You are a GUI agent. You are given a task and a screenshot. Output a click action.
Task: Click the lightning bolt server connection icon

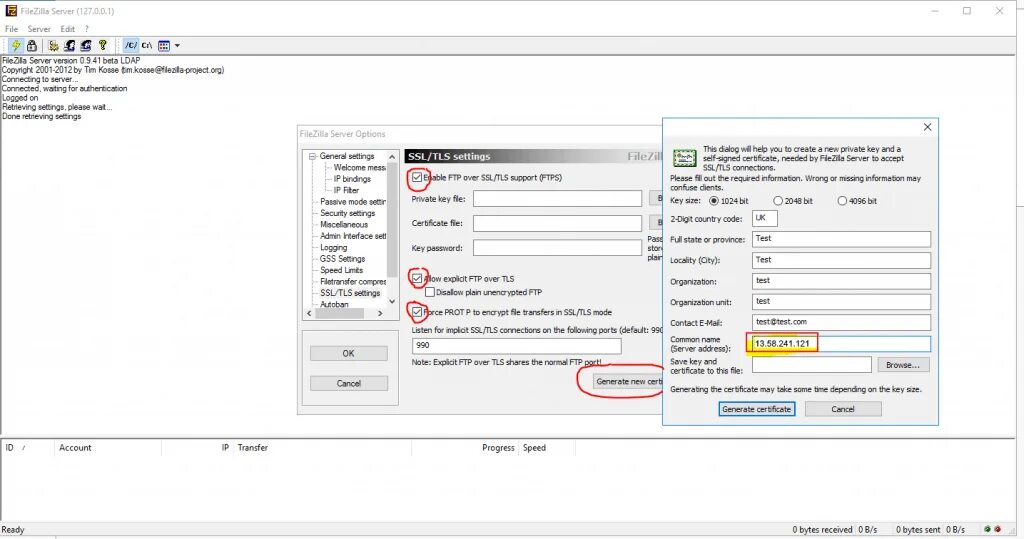coord(15,45)
